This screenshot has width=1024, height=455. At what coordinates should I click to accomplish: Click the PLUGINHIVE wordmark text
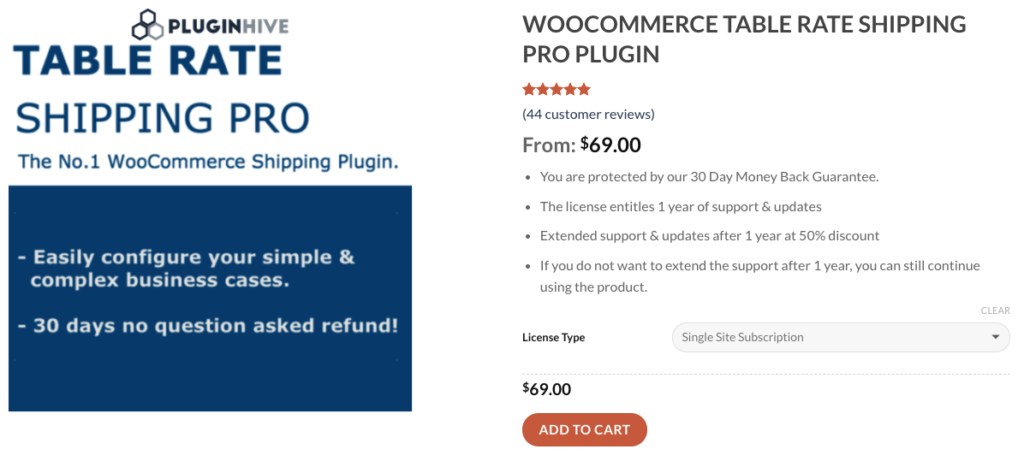pyautogui.click(x=227, y=24)
